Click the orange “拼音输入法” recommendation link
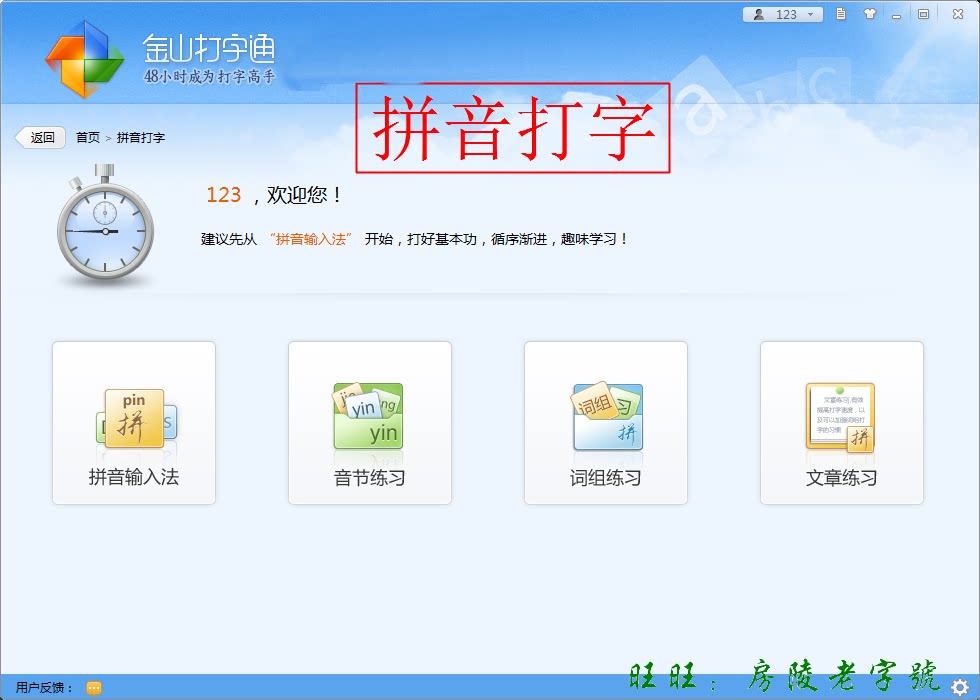This screenshot has height=700, width=980. point(311,239)
